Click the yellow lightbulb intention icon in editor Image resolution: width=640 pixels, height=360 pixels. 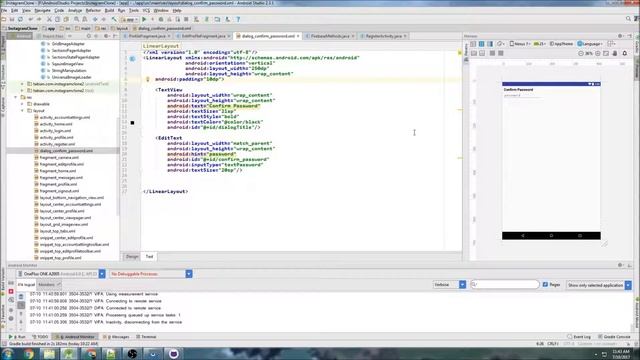click(x=148, y=79)
